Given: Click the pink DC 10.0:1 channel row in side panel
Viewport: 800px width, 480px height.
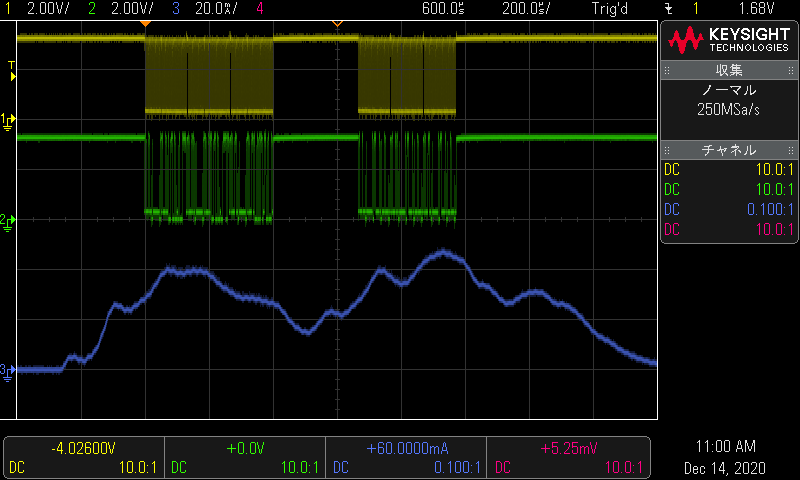Looking at the screenshot, I should click(x=729, y=229).
